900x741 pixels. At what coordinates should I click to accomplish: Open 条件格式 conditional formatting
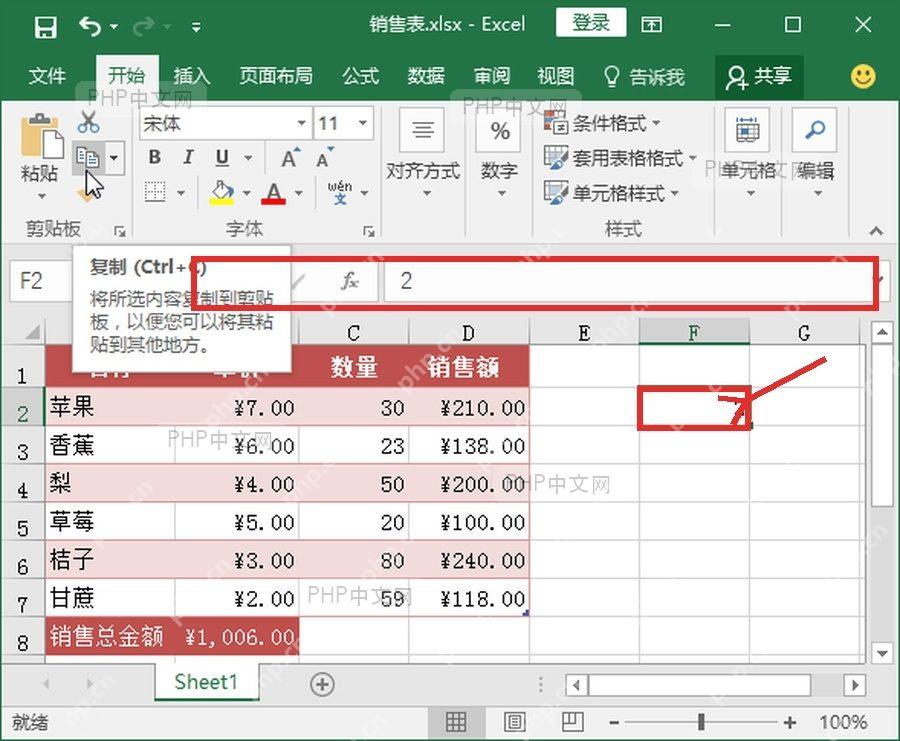[x=602, y=122]
